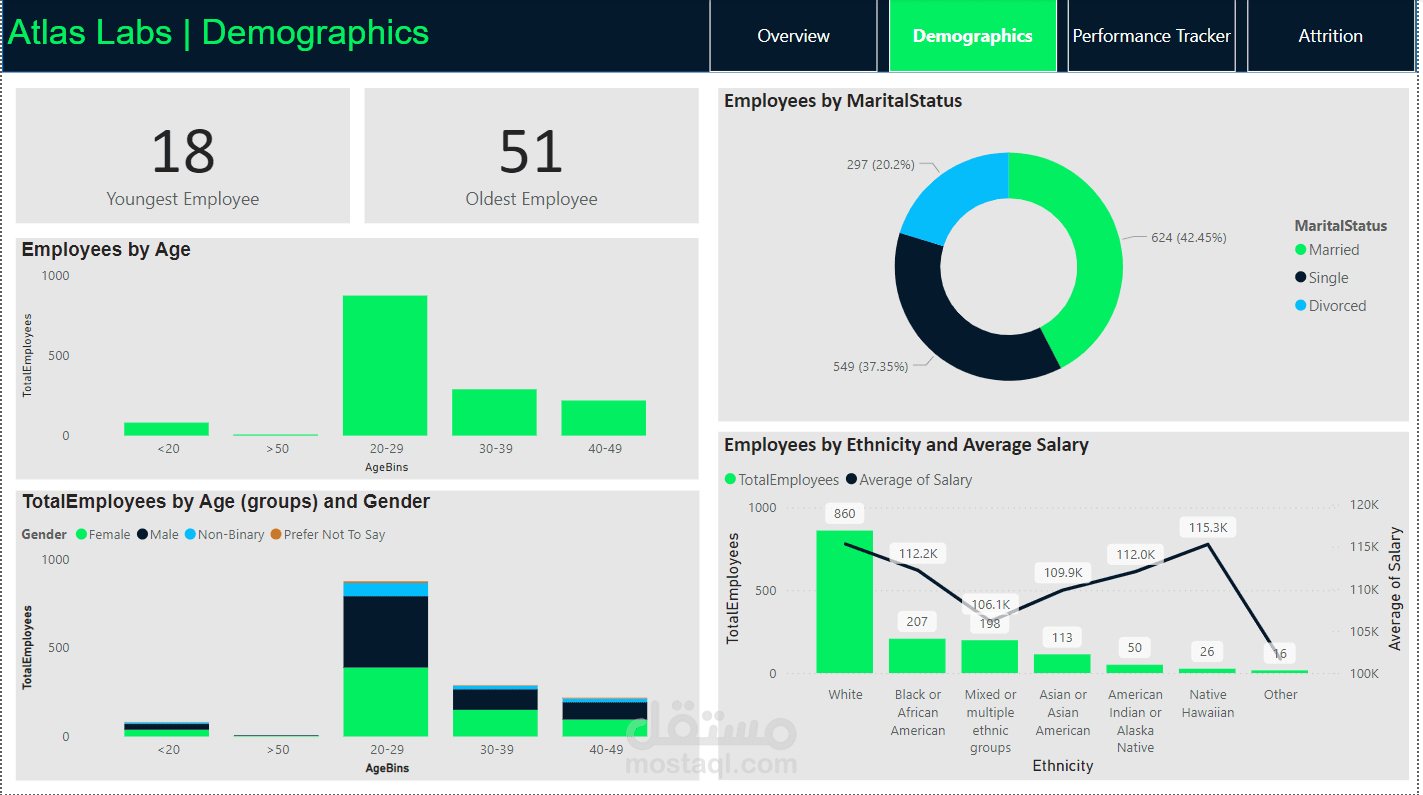Click the Mixed or multiple ethnic groups bar
The width and height of the screenshot is (1423, 795).
[x=990, y=657]
